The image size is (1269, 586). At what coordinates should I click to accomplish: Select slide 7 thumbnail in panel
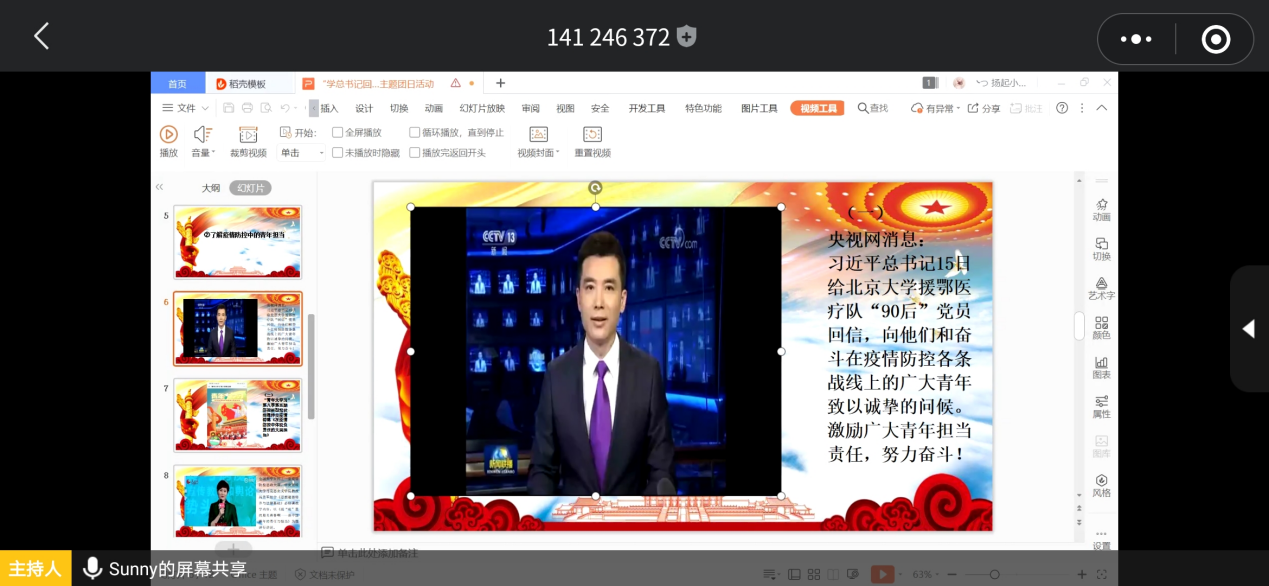pyautogui.click(x=237, y=415)
